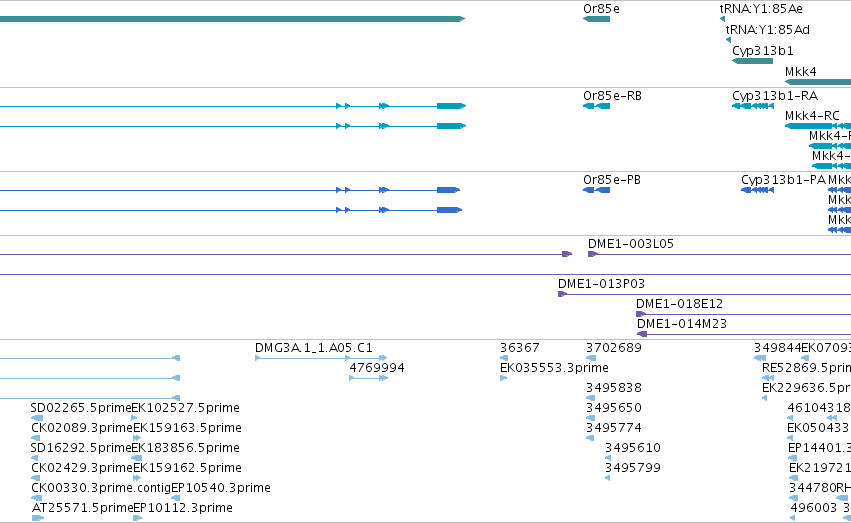851x523 pixels.
Task: Click the CK02089.3prime EST label
Action: 82,428
